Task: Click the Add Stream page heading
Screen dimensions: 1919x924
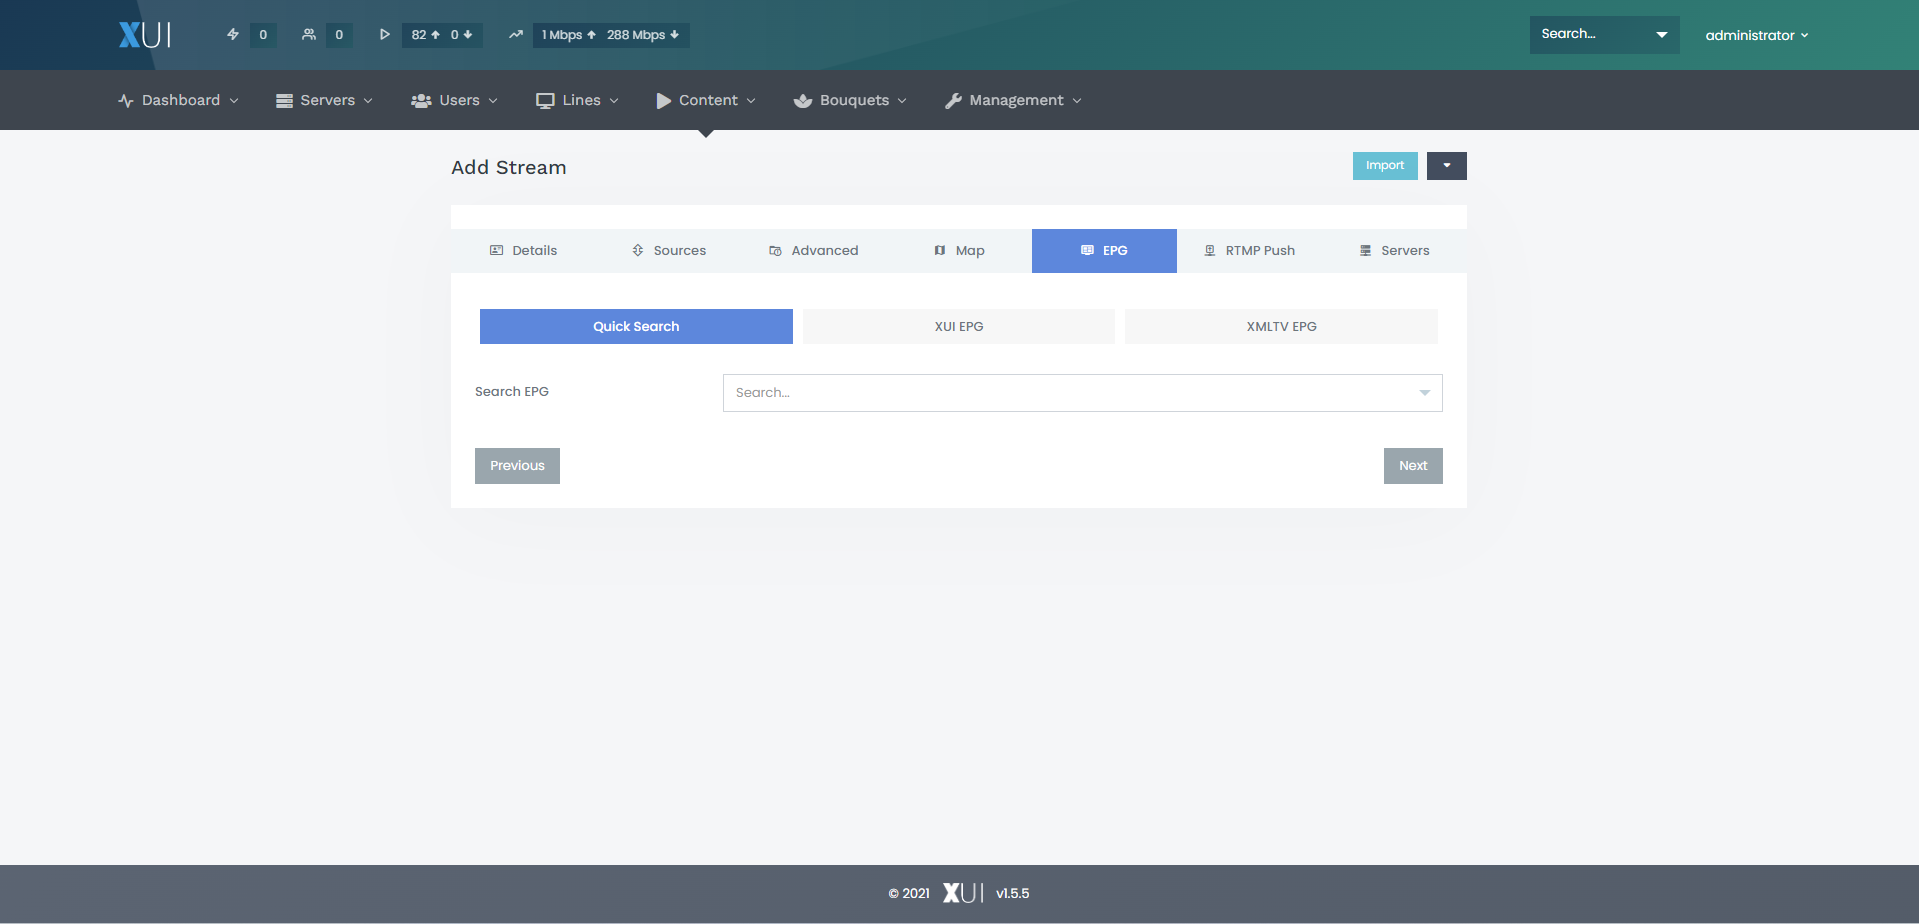Action: 509,168
